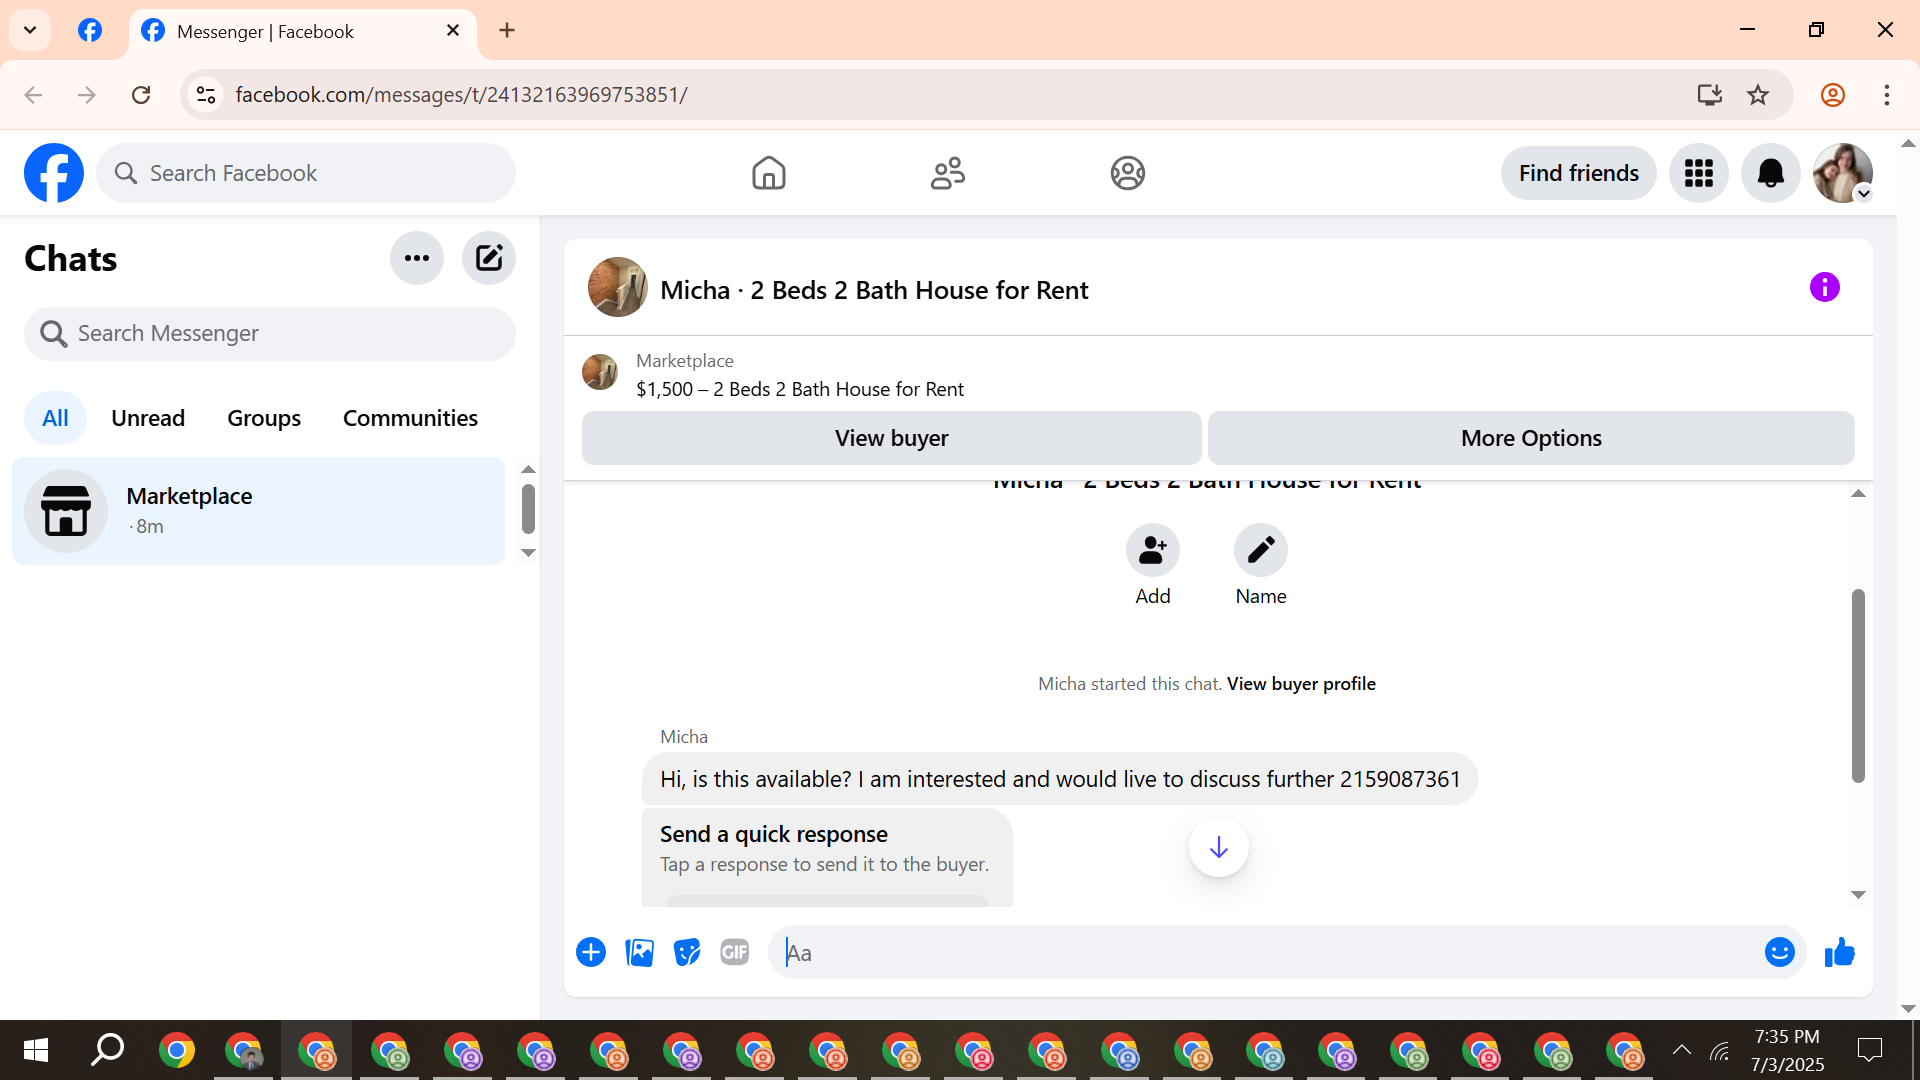1920x1080 pixels.
Task: Jump to latest message with down arrow
Action: 1218,848
